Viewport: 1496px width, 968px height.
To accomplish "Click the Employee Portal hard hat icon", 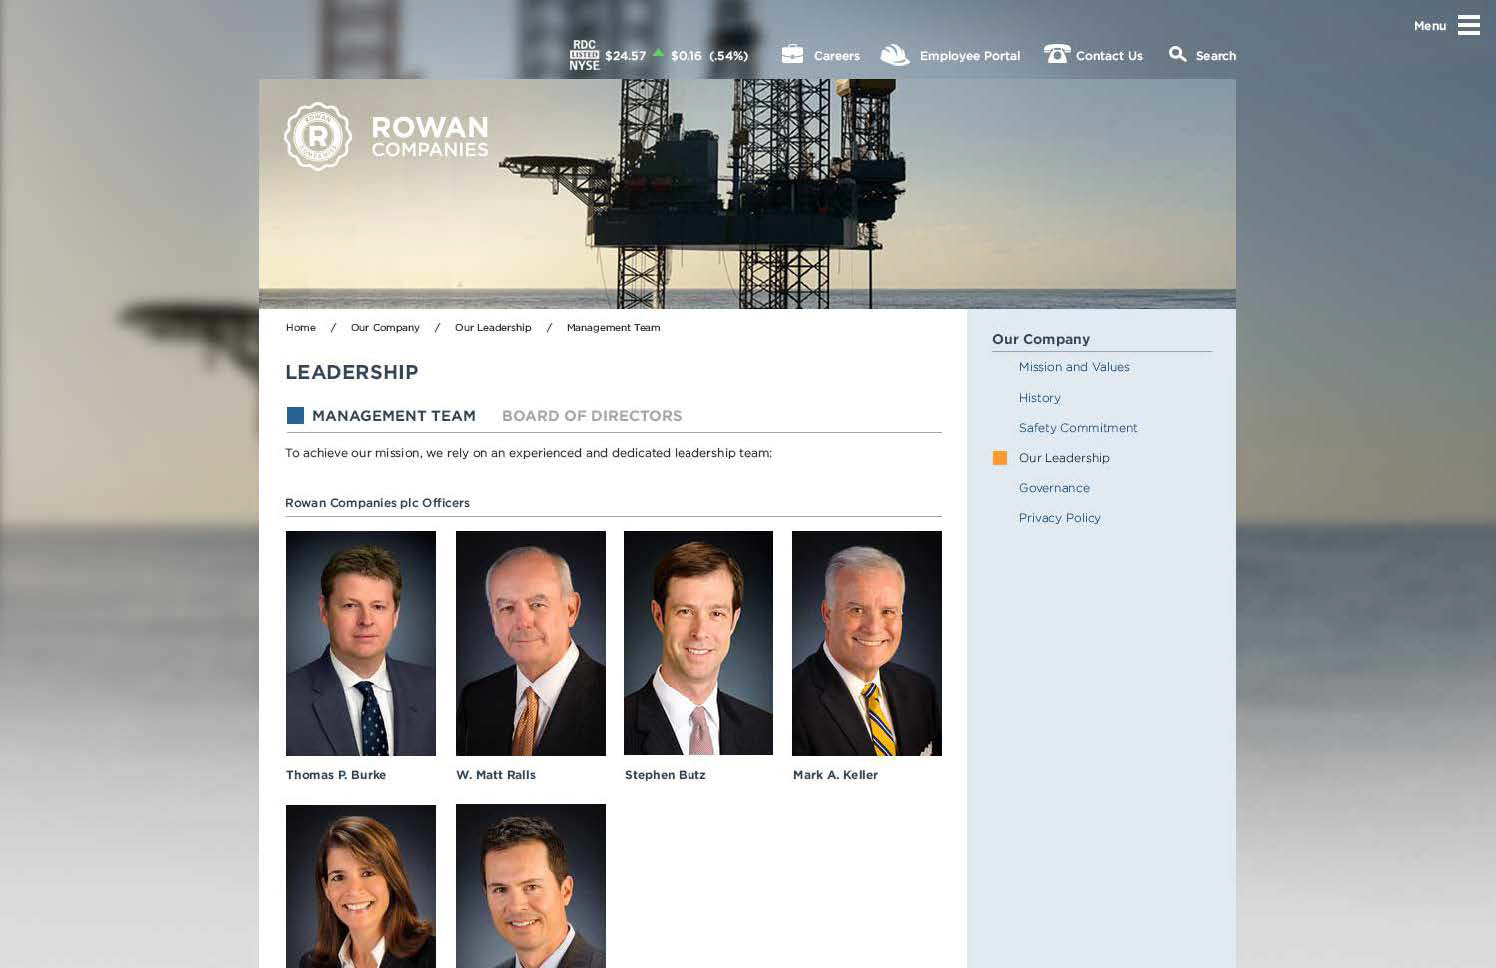I will [x=895, y=55].
